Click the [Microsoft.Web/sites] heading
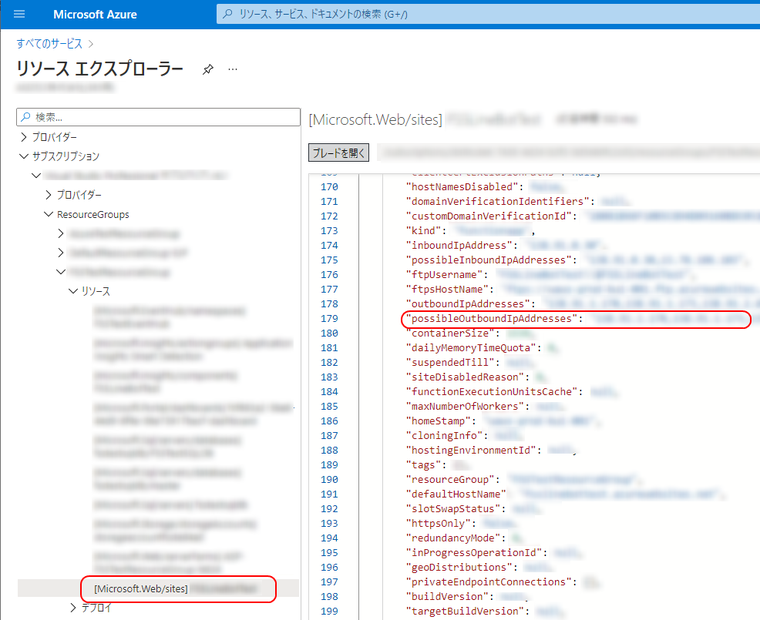 tap(376, 119)
